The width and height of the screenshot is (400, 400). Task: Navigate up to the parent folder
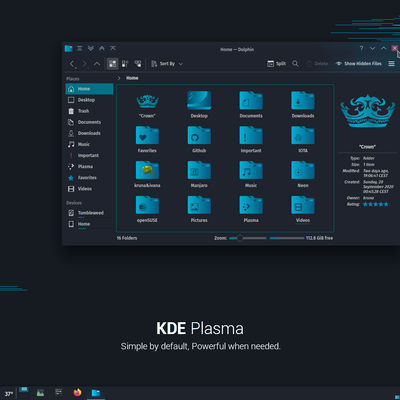(x=97, y=64)
